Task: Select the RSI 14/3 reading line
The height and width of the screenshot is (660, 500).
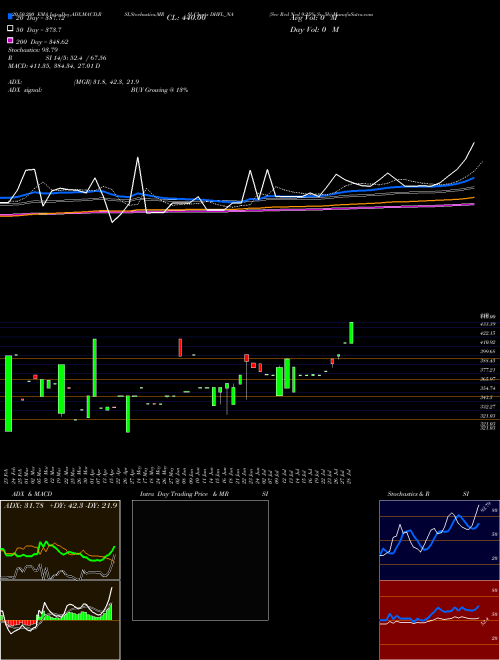Action: tap(57, 58)
